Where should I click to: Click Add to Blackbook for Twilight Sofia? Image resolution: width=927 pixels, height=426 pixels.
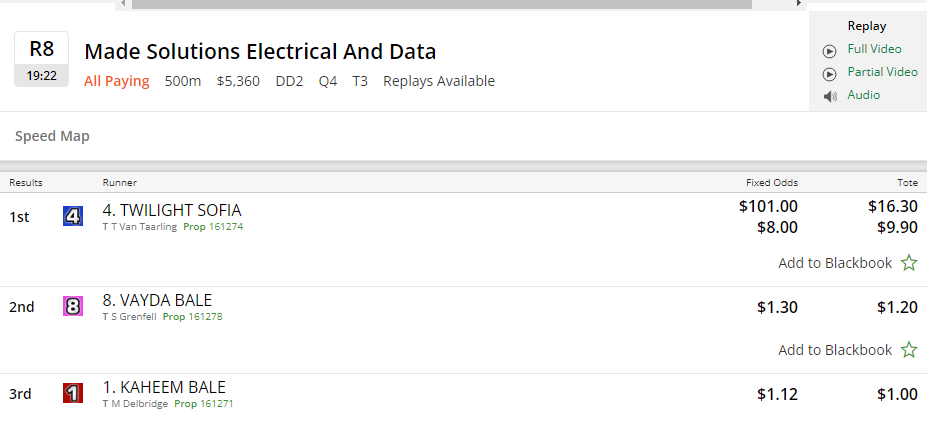[x=835, y=263]
